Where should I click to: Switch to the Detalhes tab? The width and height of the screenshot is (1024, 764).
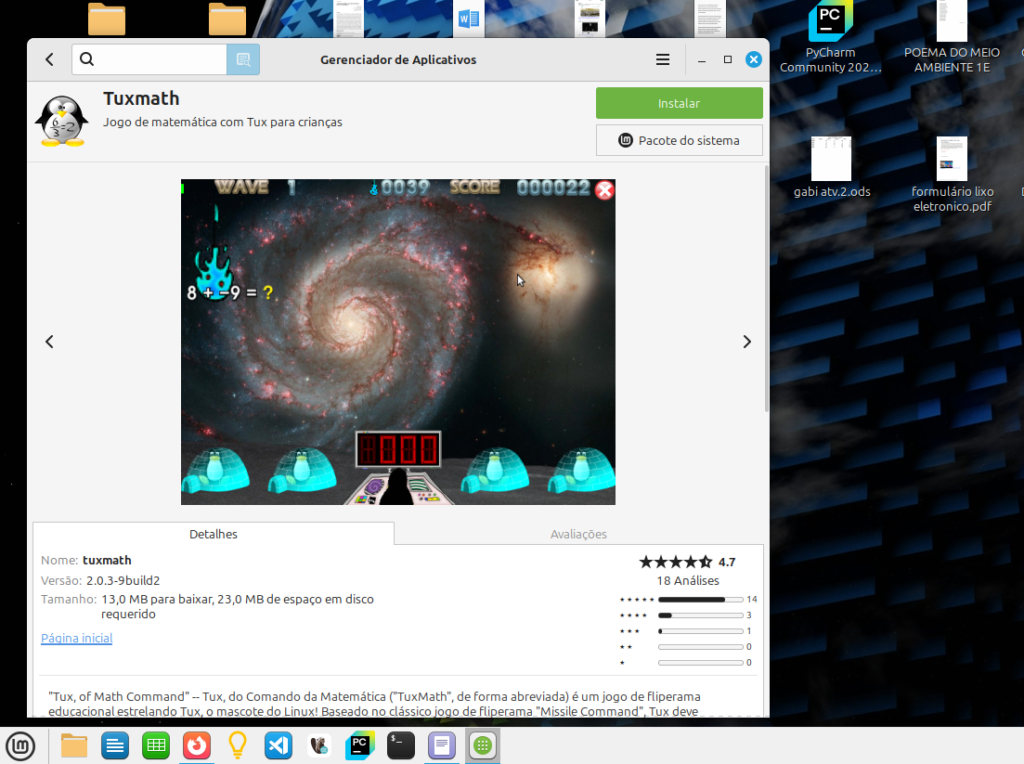[x=213, y=534]
